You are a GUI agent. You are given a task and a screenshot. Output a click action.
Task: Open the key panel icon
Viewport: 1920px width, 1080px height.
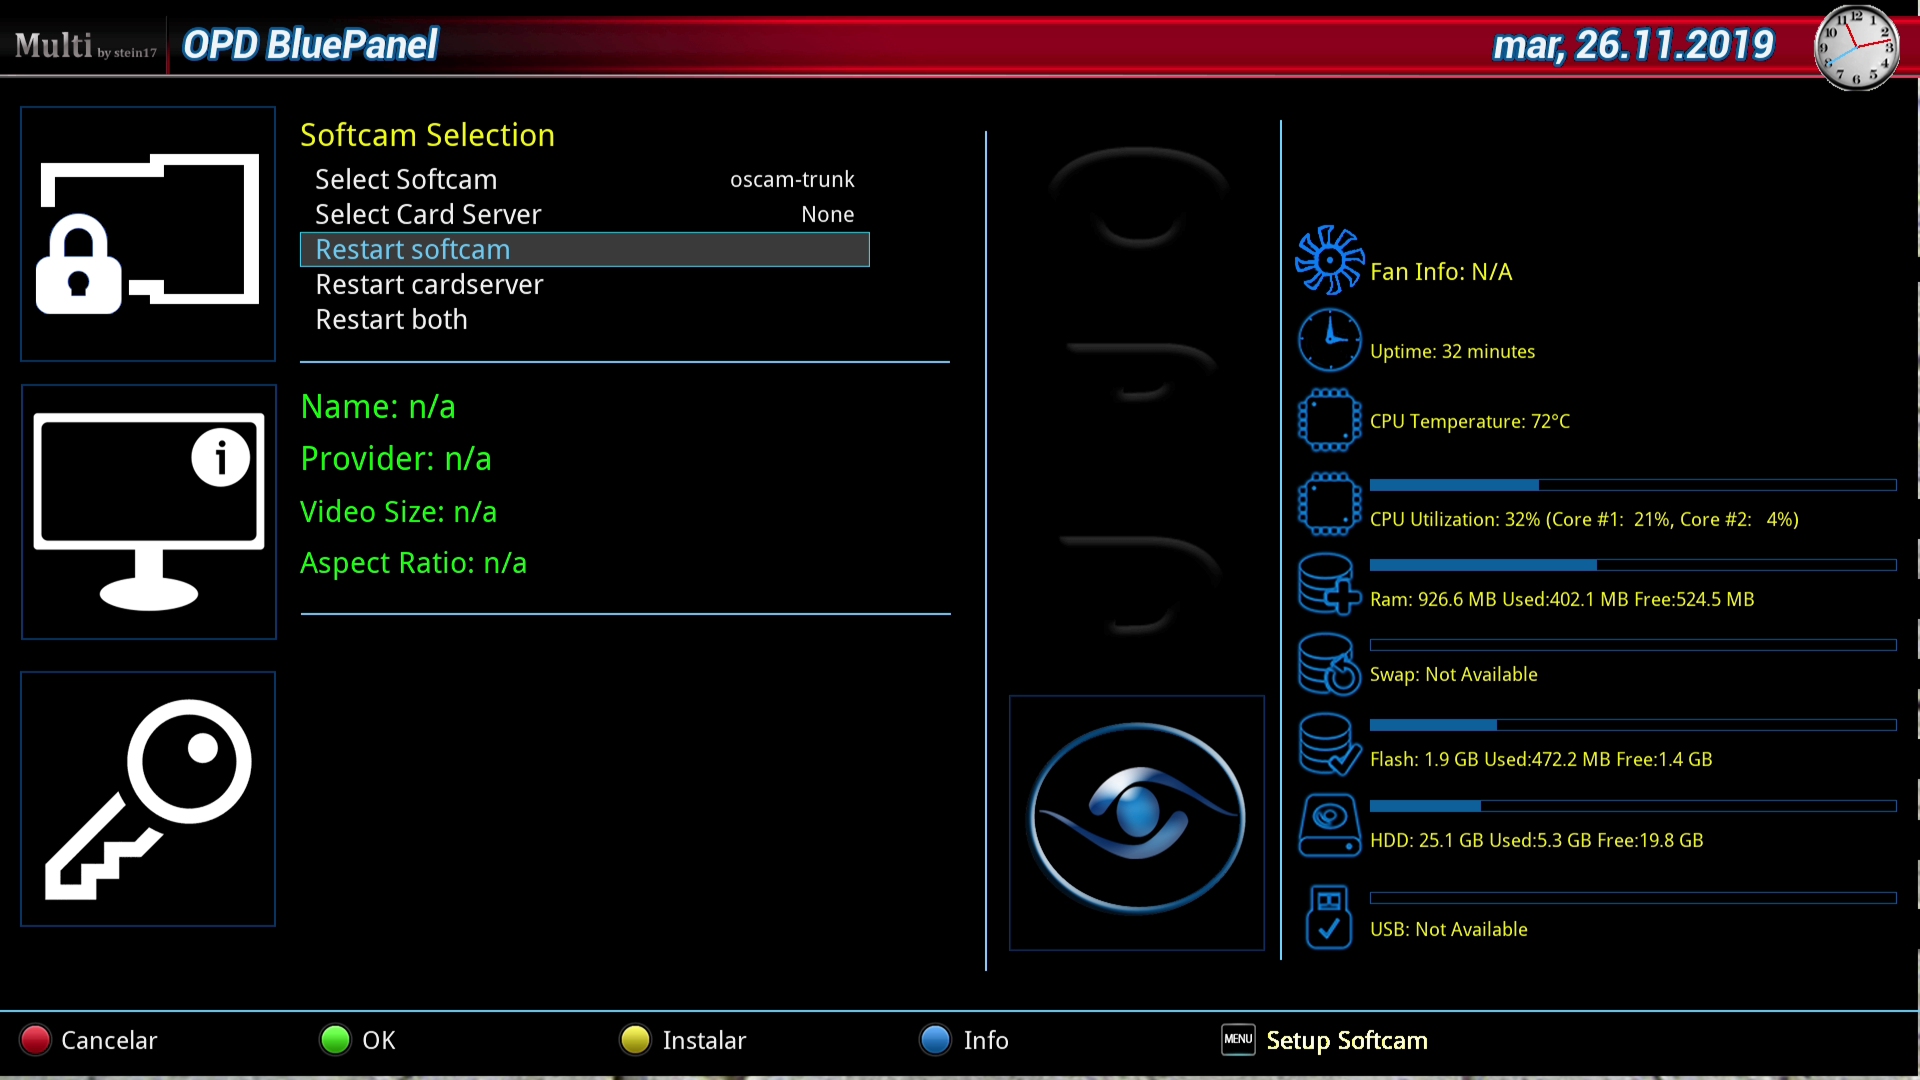click(x=148, y=799)
